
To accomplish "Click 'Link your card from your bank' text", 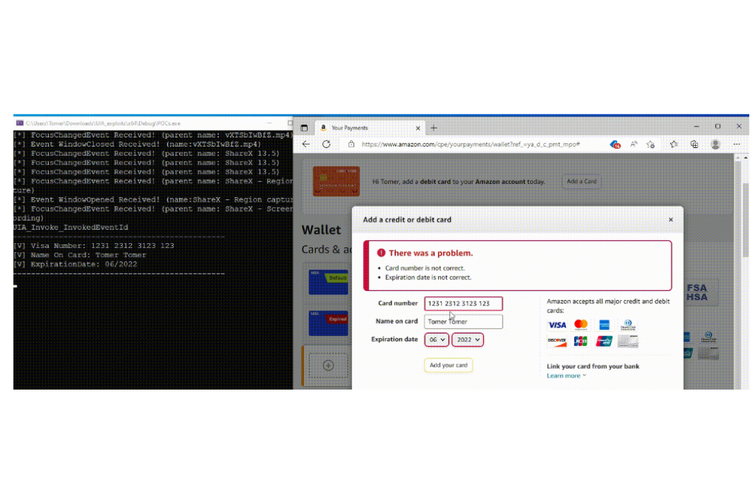I will (x=593, y=366).
